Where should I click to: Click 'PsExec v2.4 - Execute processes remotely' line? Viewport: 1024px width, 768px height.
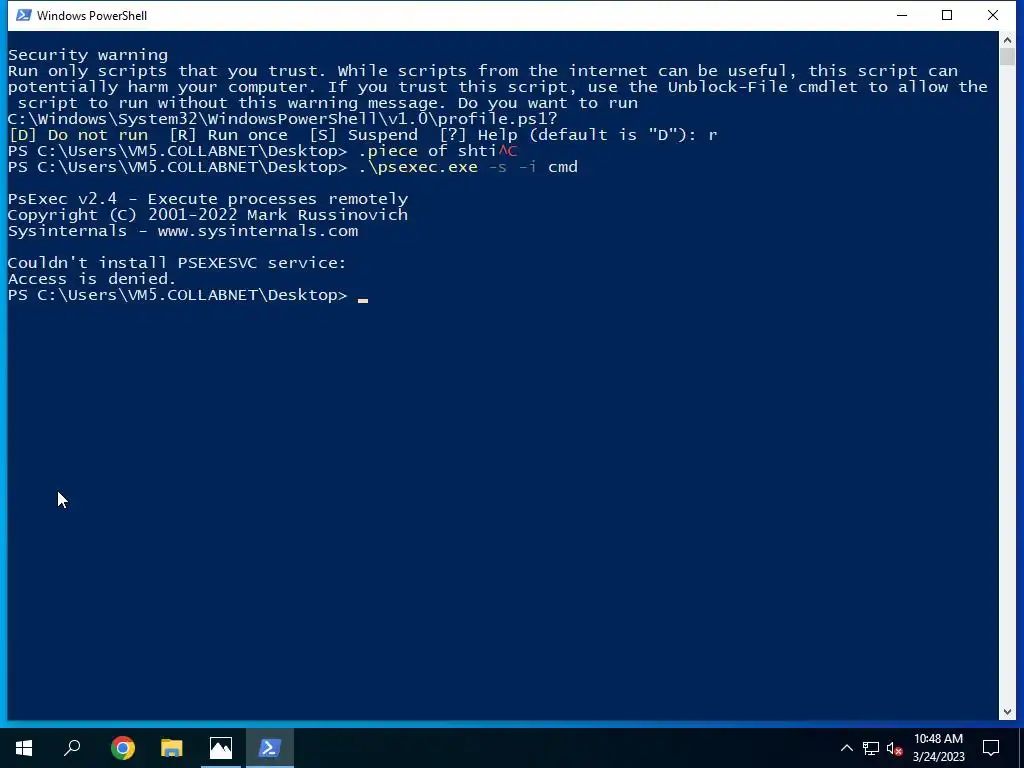(208, 199)
